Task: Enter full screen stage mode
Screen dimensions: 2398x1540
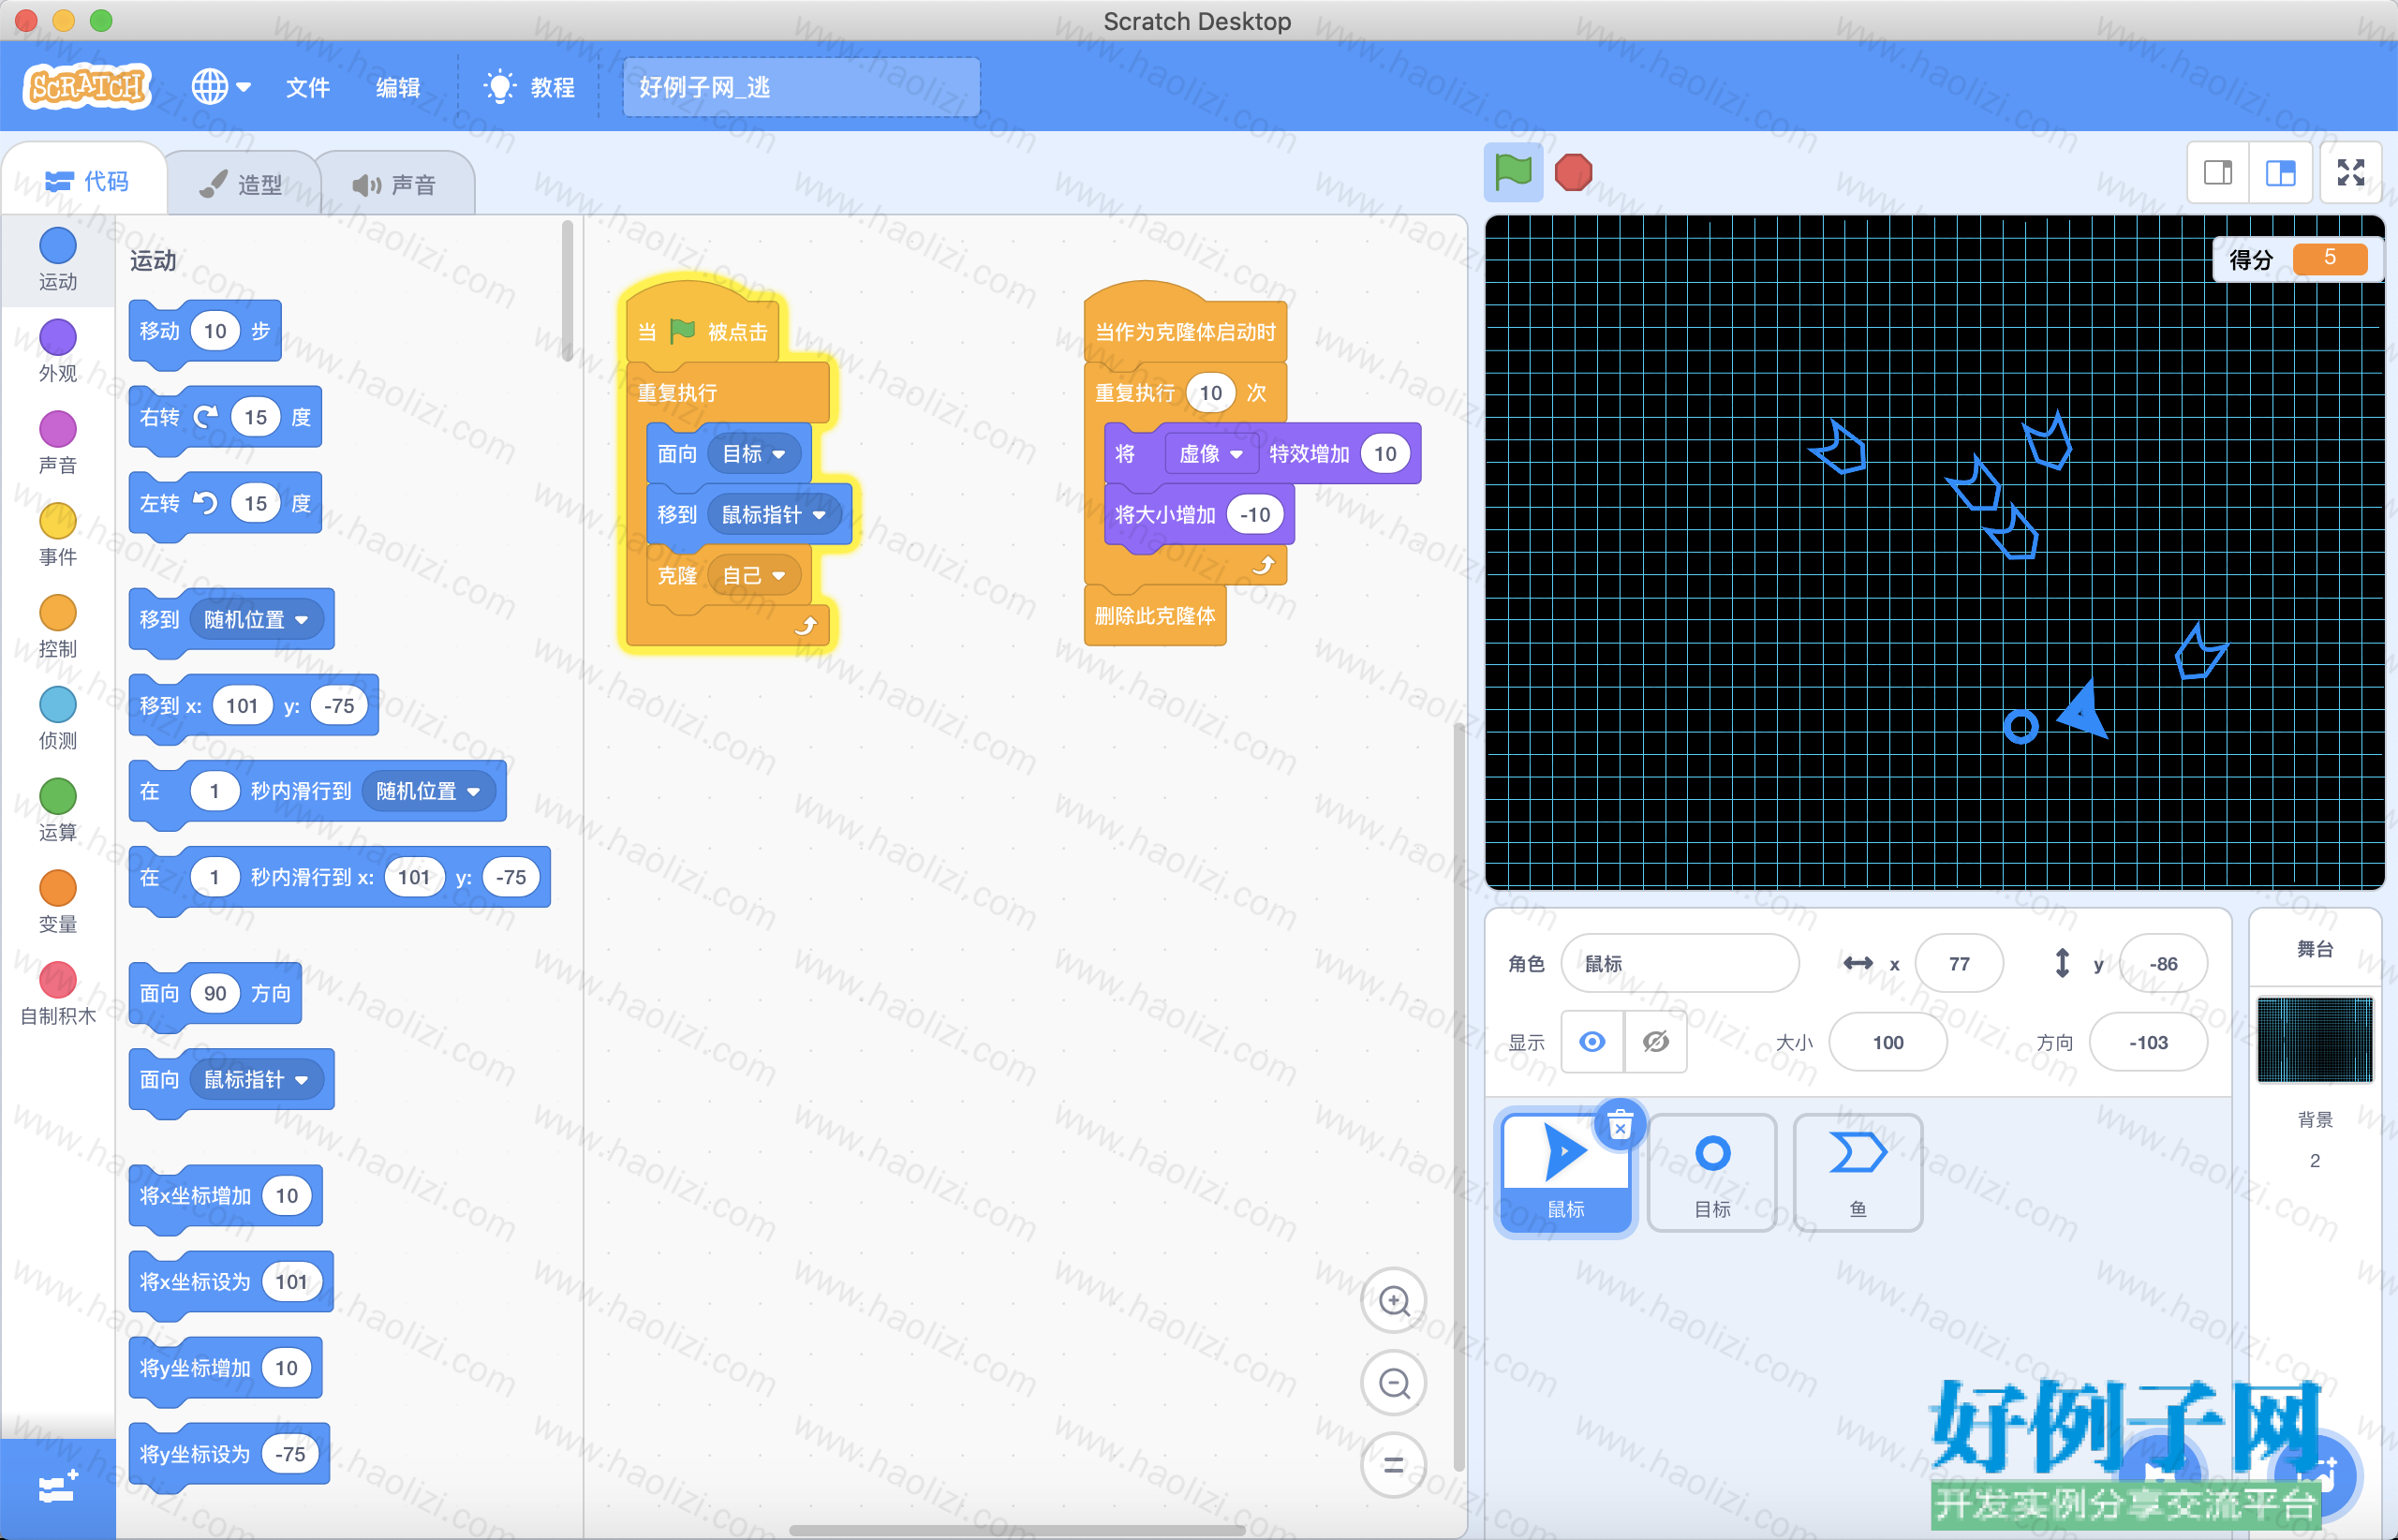Action: point(2351,173)
